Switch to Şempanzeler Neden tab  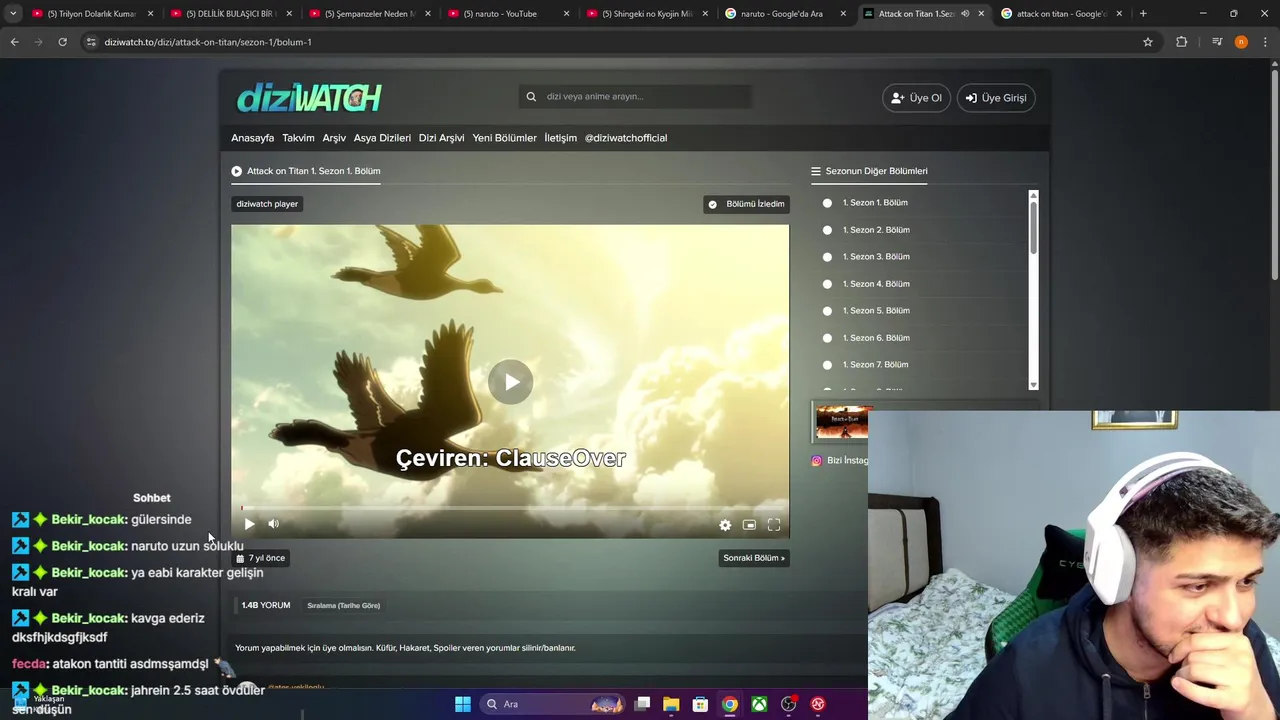368,14
